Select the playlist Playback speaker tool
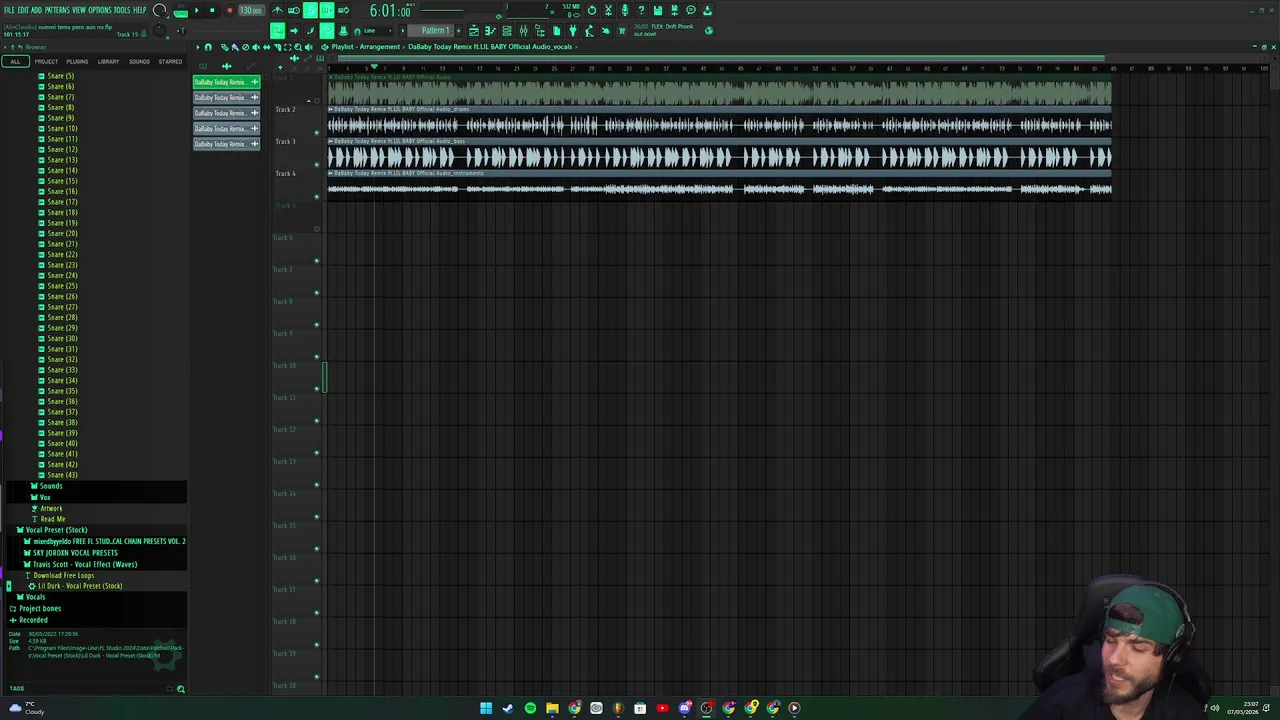This screenshot has height=720, width=1280. 308,47
